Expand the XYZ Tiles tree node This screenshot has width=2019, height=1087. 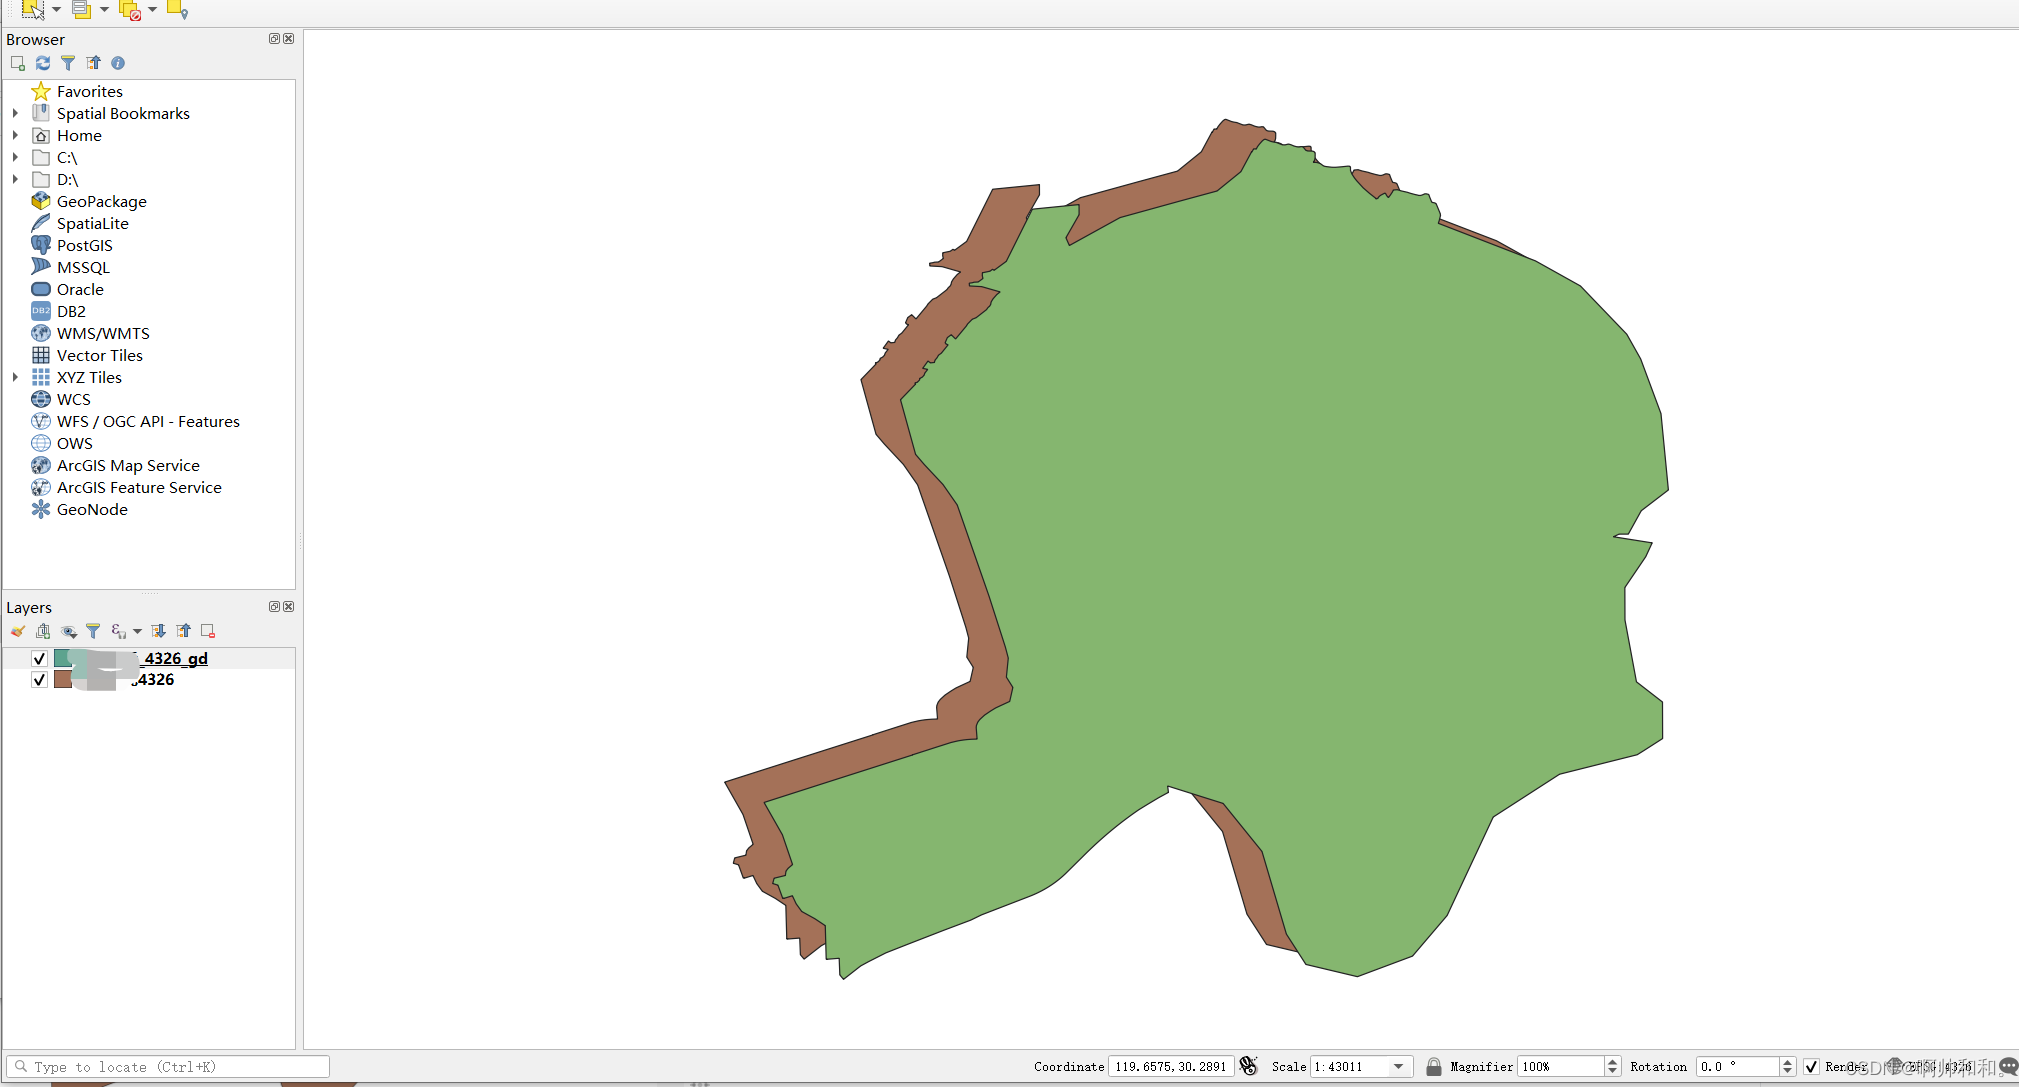coord(15,377)
